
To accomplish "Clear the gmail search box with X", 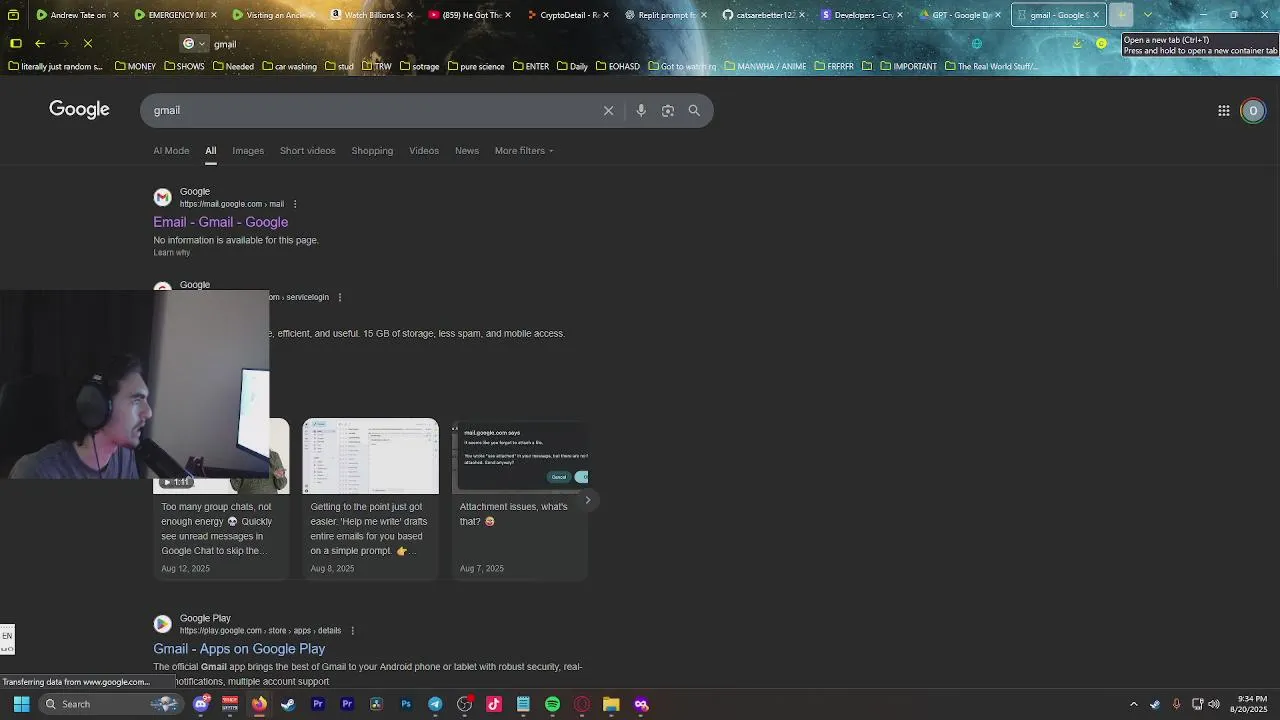I will [608, 111].
